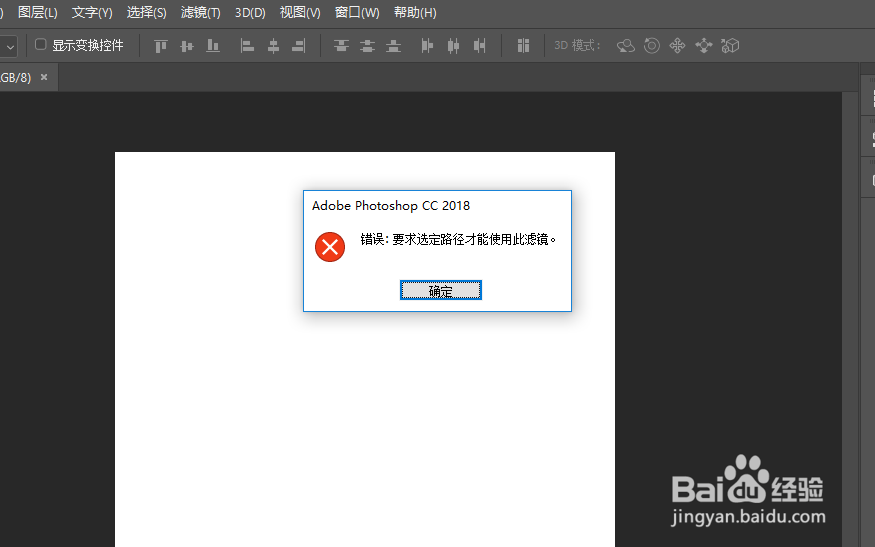Open the 文字(Y) menu

(92, 12)
